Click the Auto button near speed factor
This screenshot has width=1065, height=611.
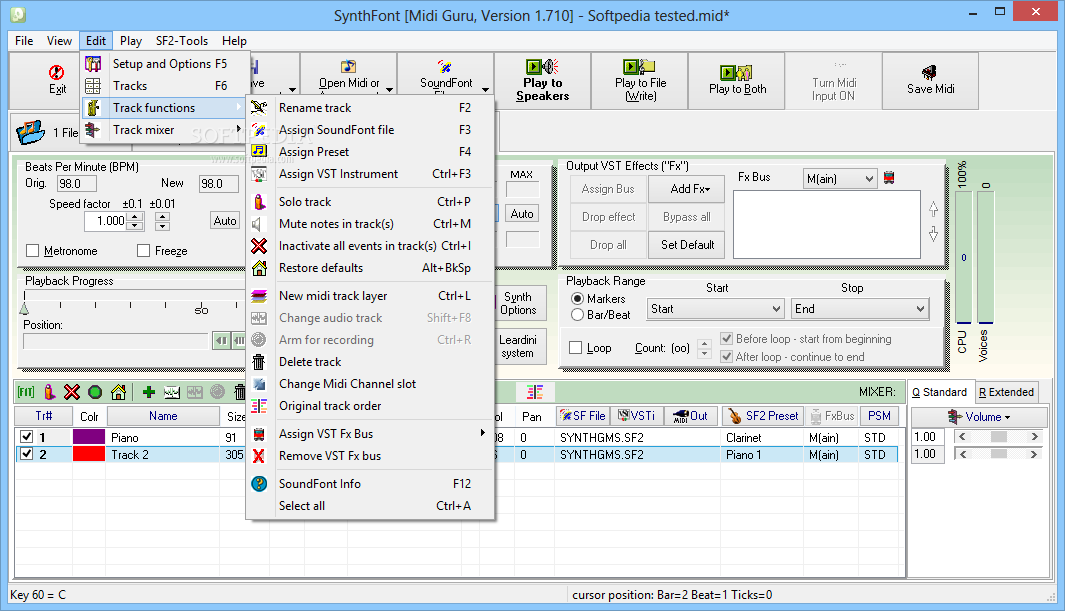[x=225, y=221]
